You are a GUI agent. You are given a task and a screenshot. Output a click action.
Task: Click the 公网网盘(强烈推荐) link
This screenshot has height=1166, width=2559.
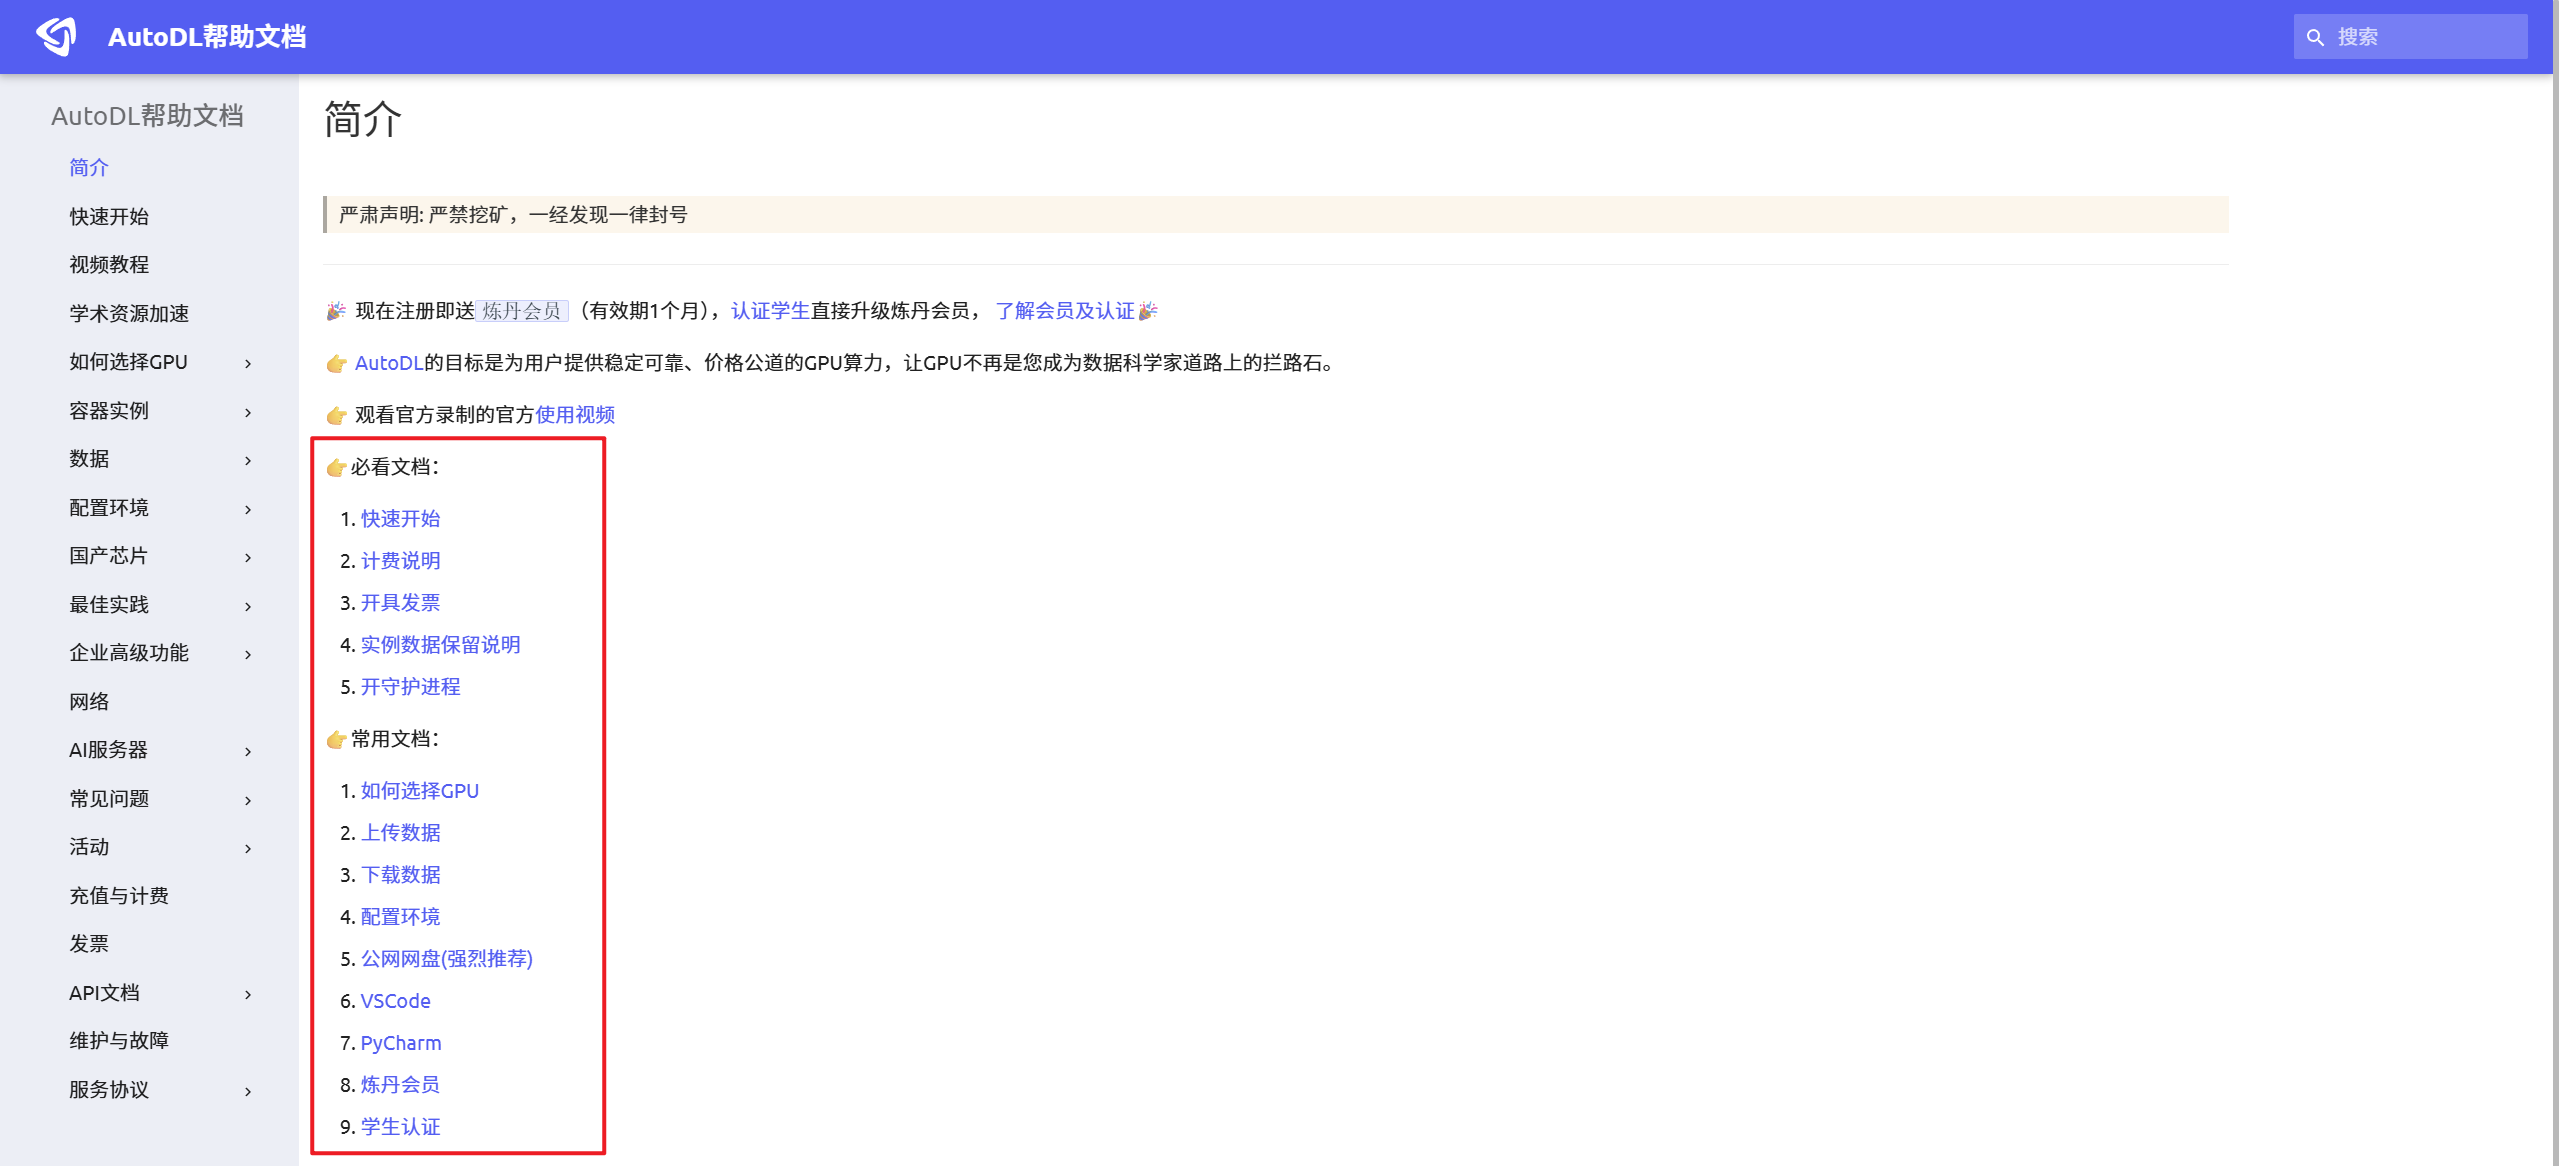pyautogui.click(x=447, y=958)
